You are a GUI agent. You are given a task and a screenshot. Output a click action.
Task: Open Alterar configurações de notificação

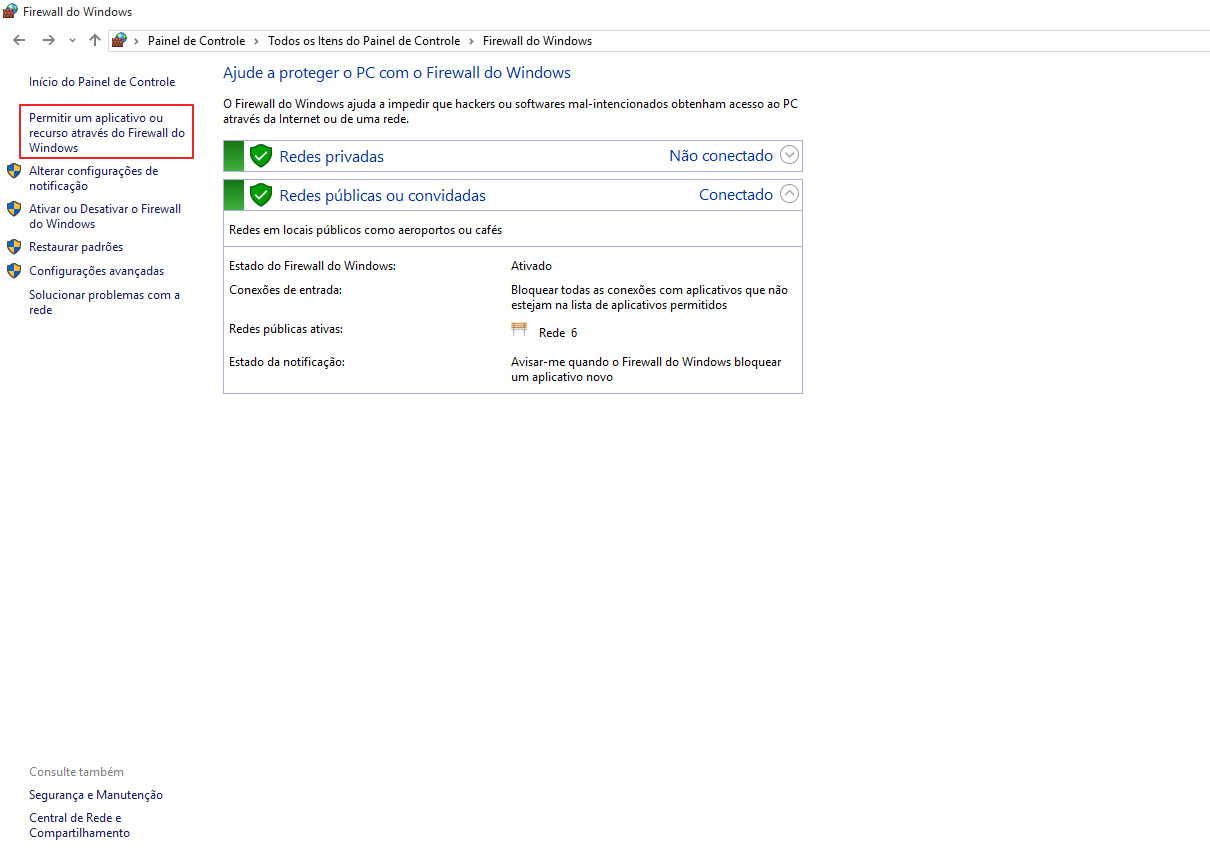tap(93, 178)
